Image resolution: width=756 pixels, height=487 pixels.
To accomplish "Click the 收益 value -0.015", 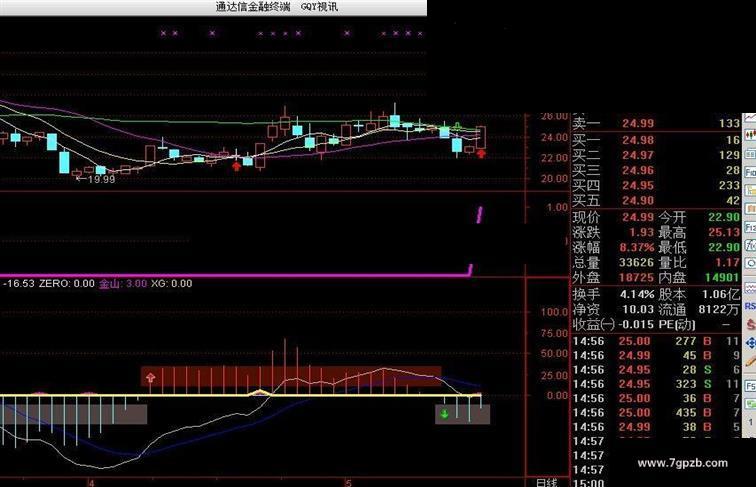I will click(636, 325).
